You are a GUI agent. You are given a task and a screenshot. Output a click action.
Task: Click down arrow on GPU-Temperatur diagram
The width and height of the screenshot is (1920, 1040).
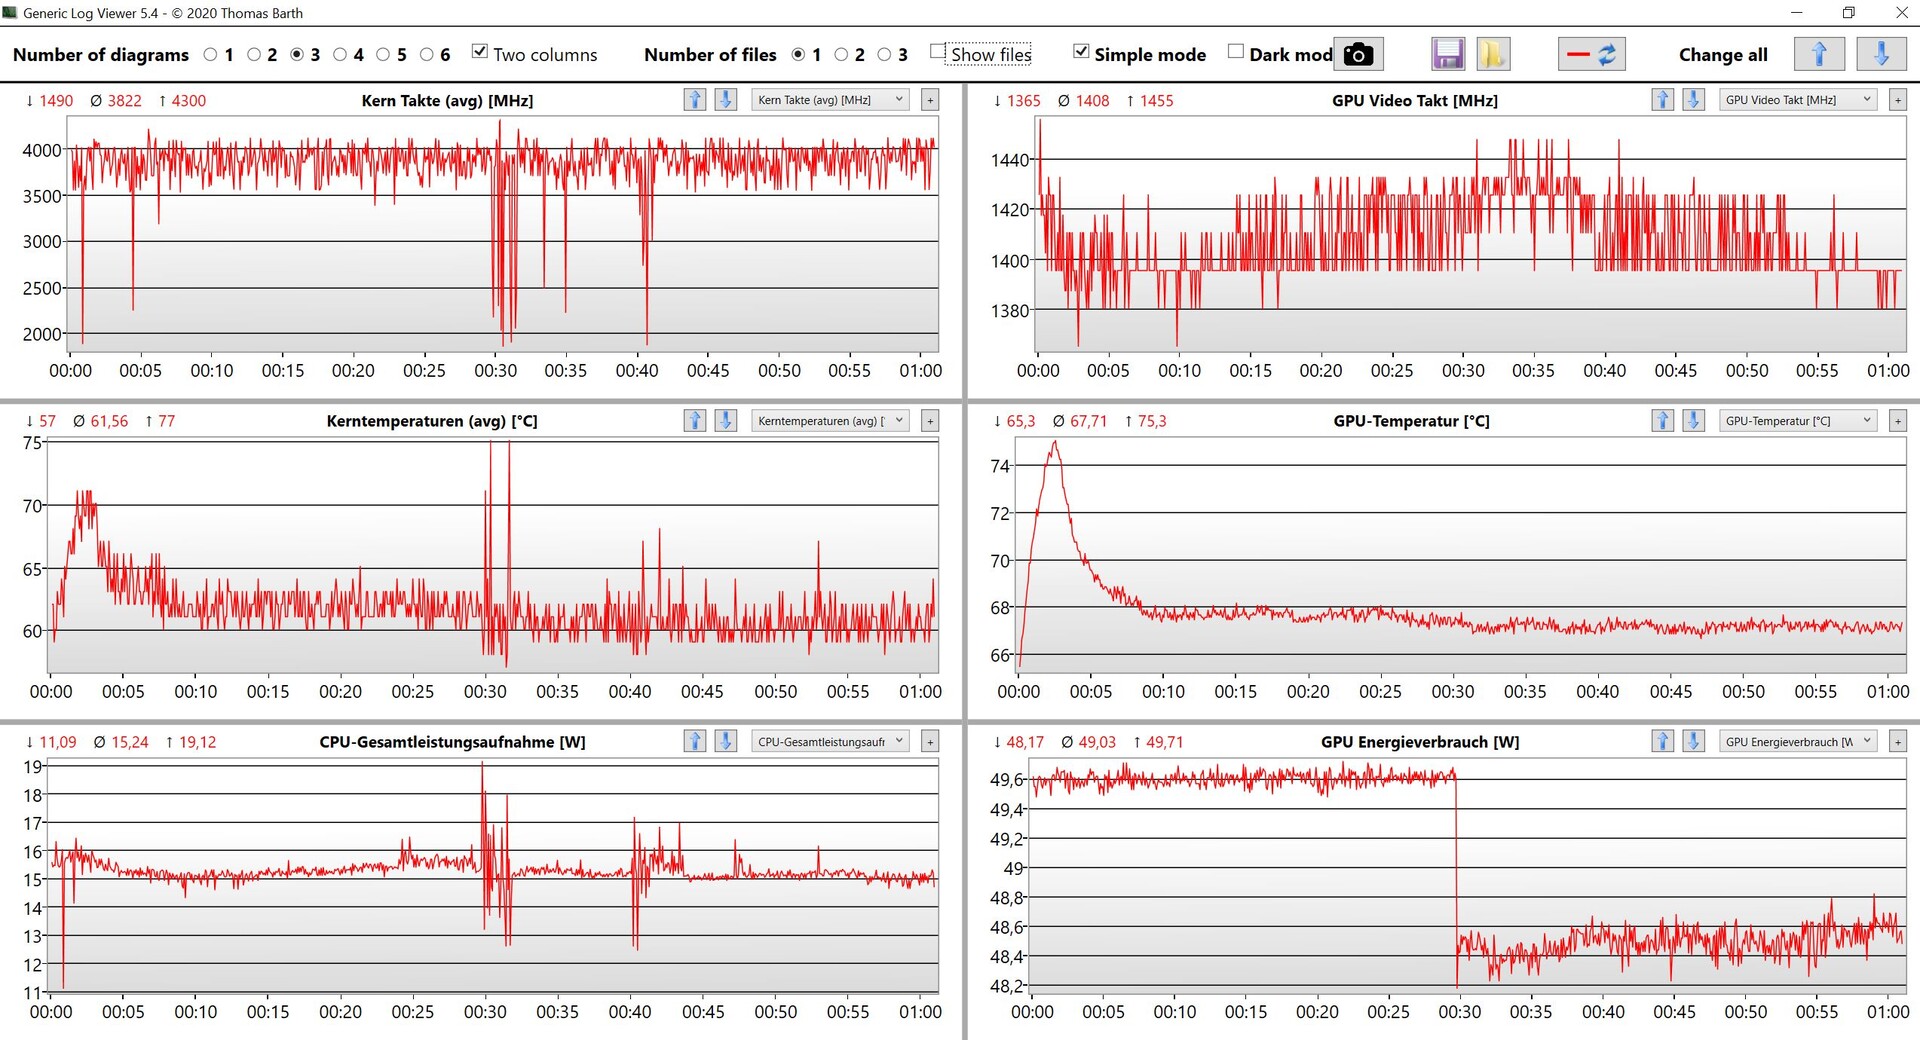[x=1693, y=421]
